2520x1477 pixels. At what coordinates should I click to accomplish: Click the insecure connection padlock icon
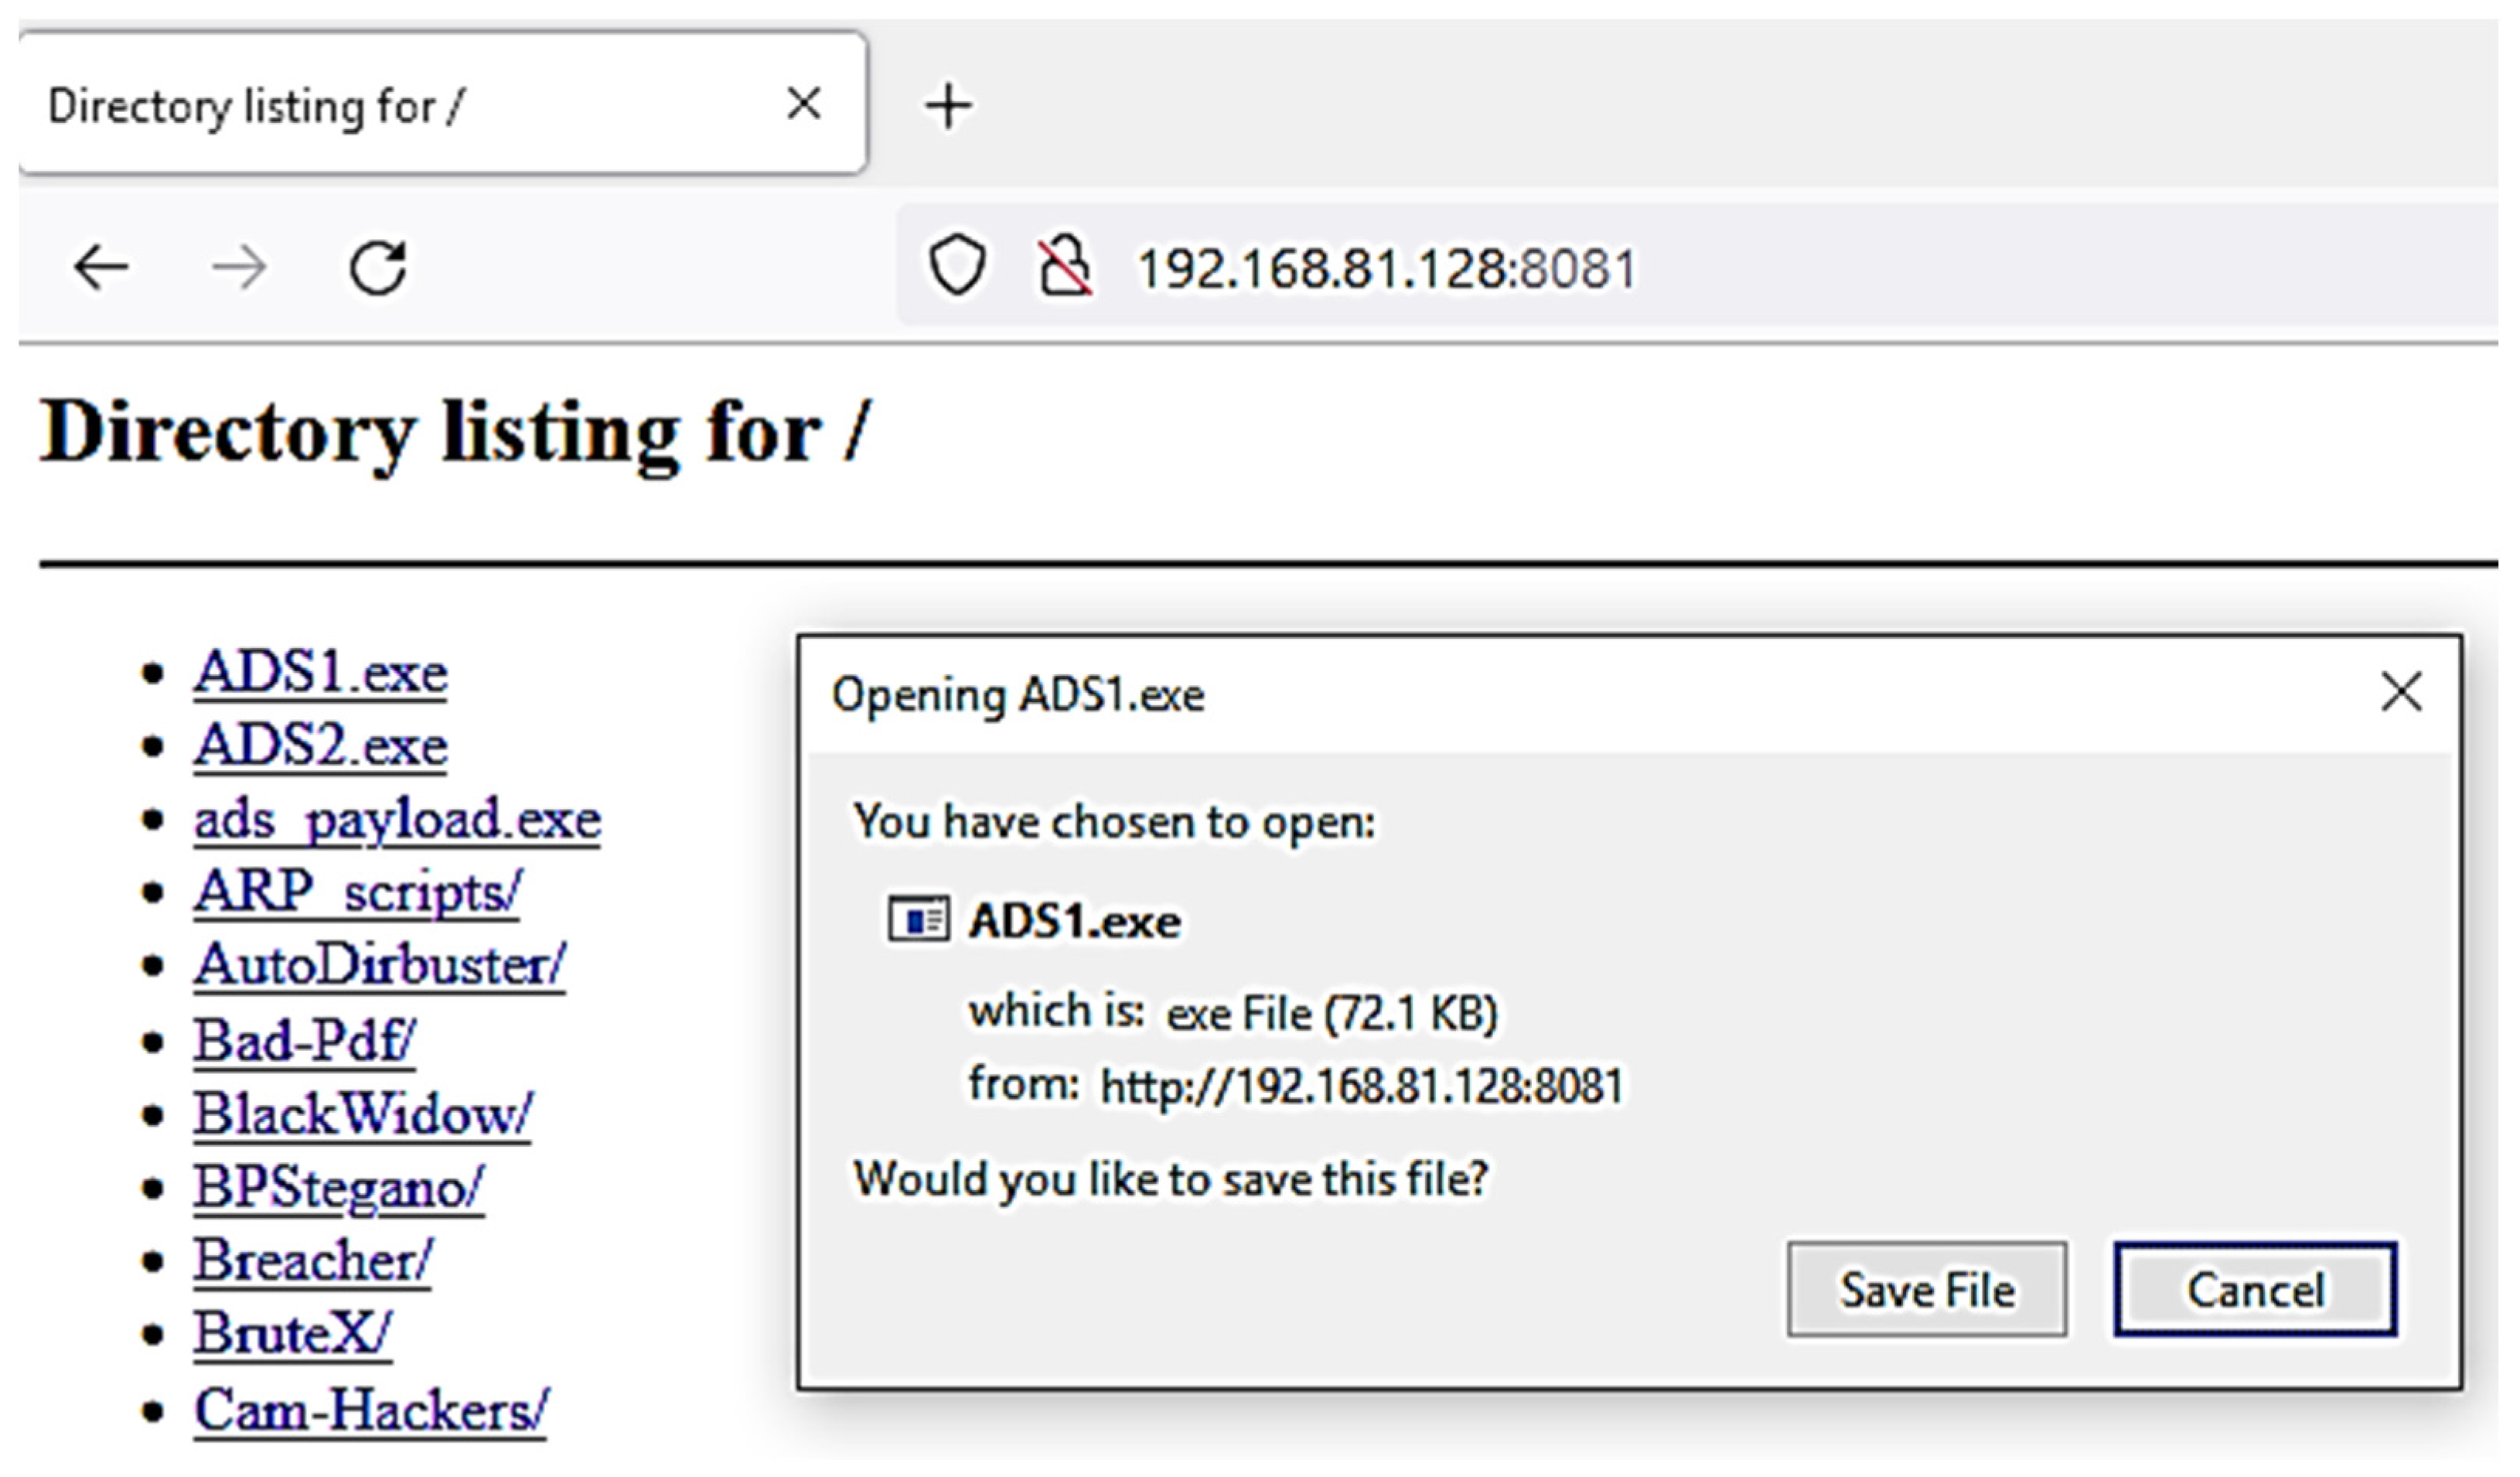click(1065, 266)
